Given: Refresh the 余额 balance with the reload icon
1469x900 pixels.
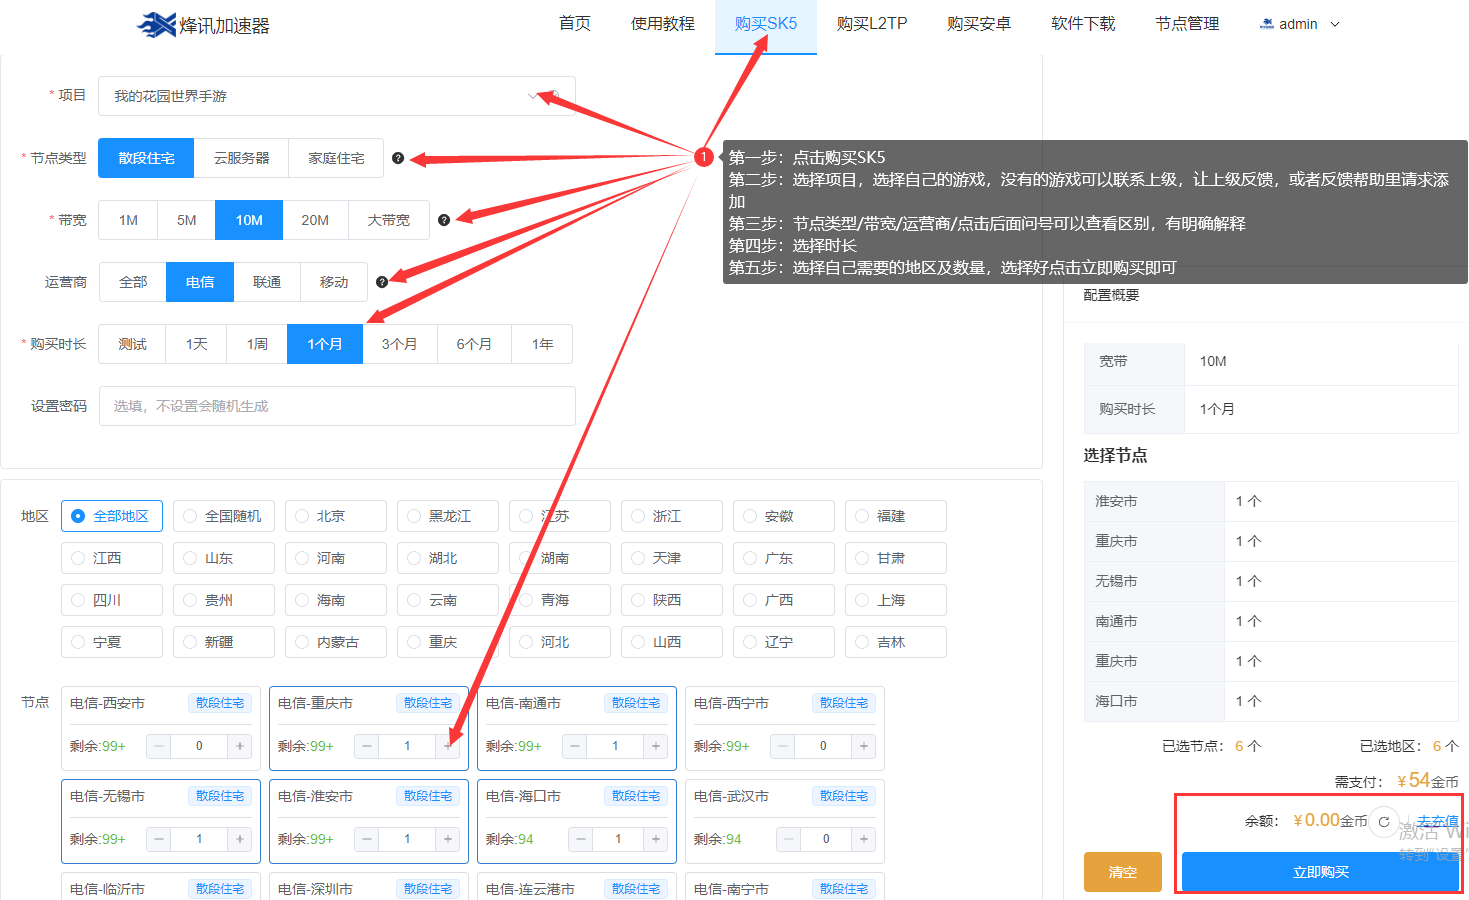Looking at the screenshot, I should (x=1384, y=822).
